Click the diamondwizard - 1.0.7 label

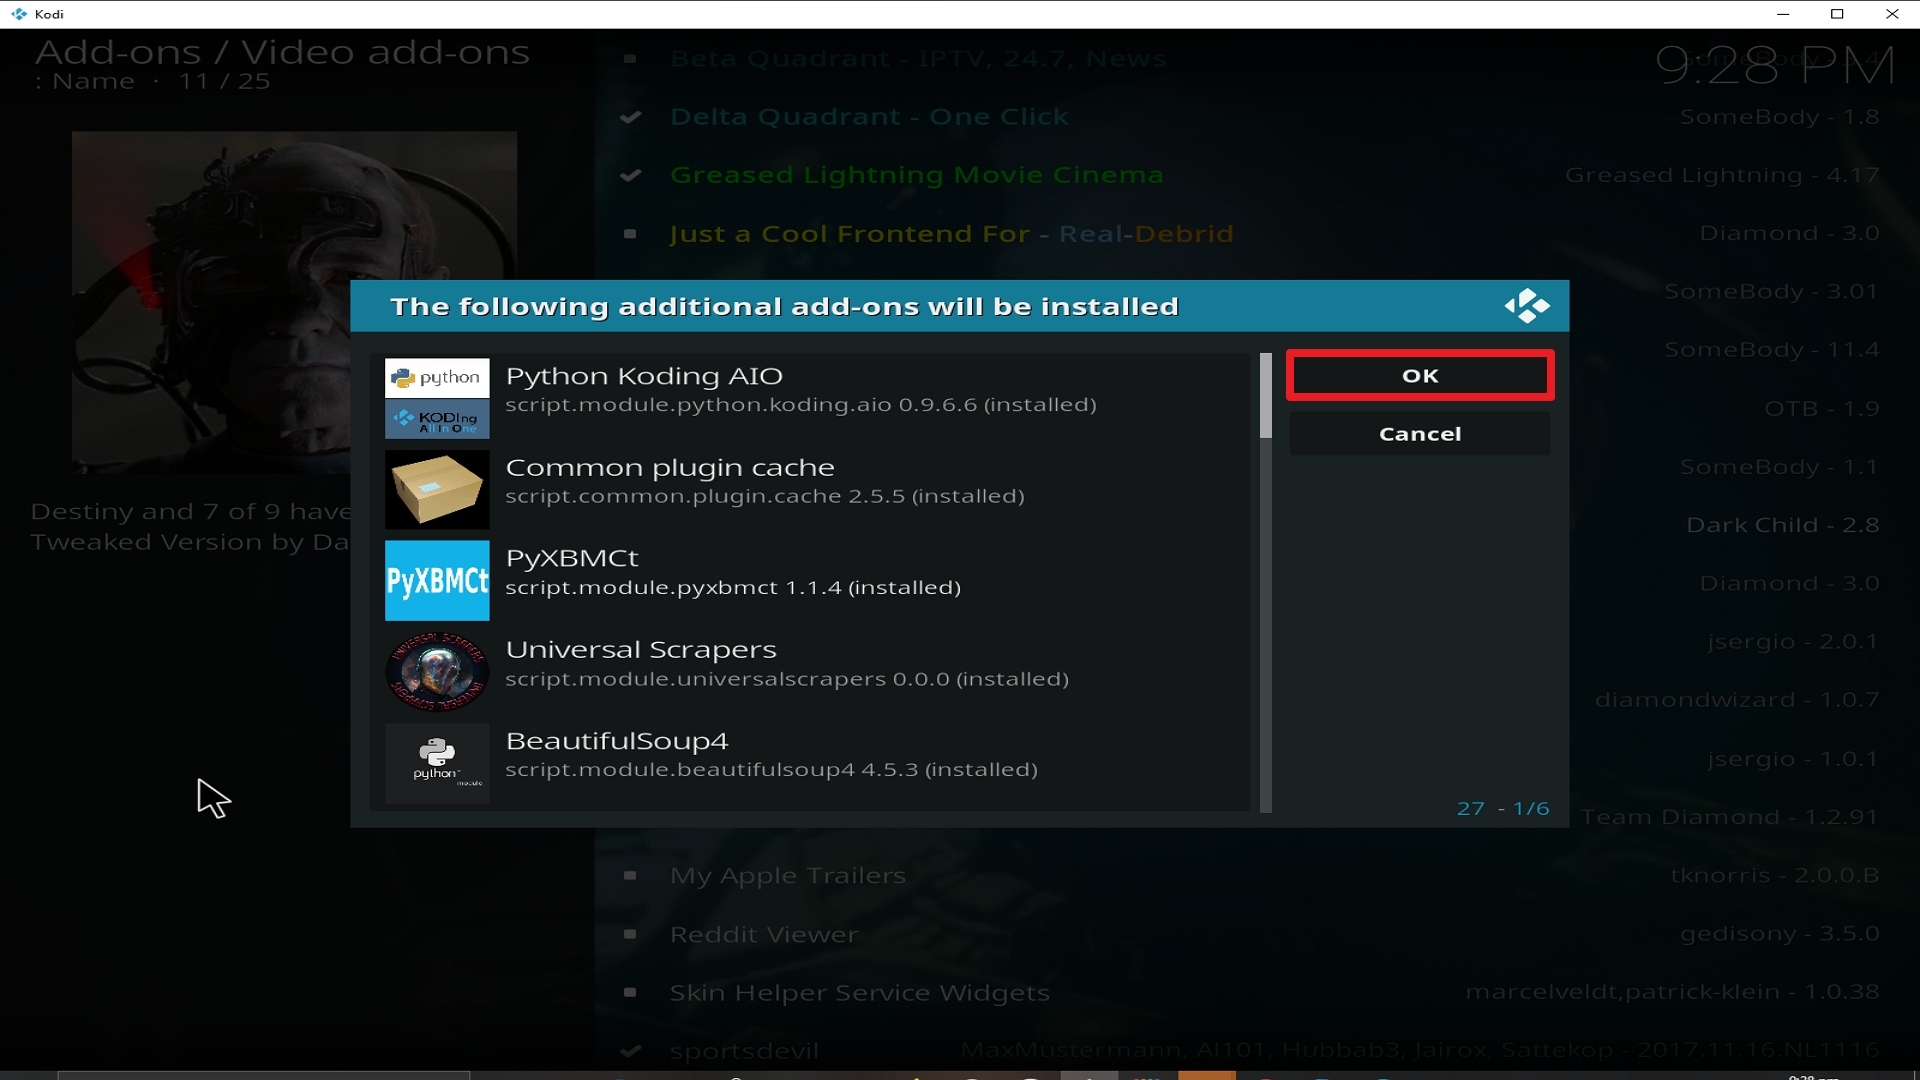coord(1737,700)
